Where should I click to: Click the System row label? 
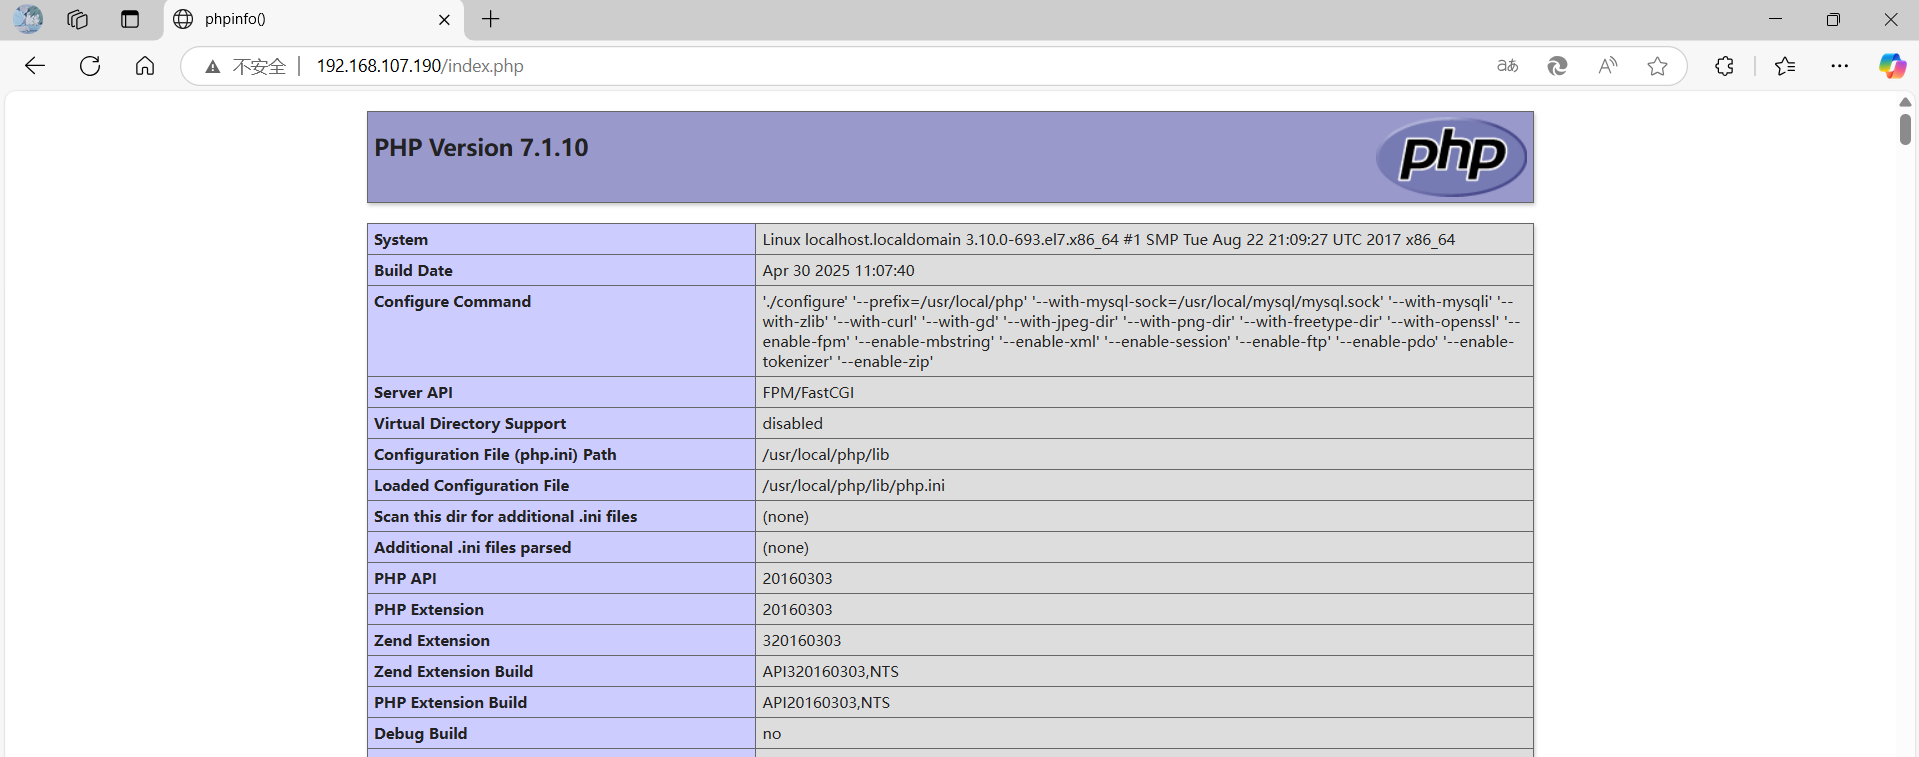click(401, 240)
